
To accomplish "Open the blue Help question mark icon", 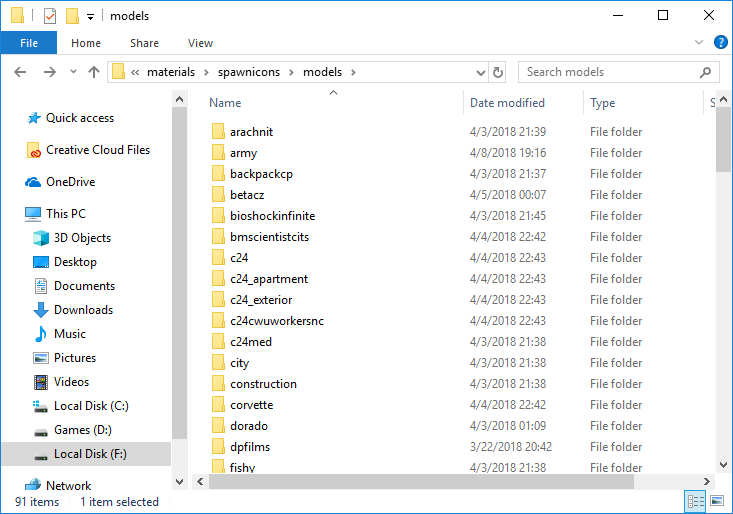I will [720, 42].
